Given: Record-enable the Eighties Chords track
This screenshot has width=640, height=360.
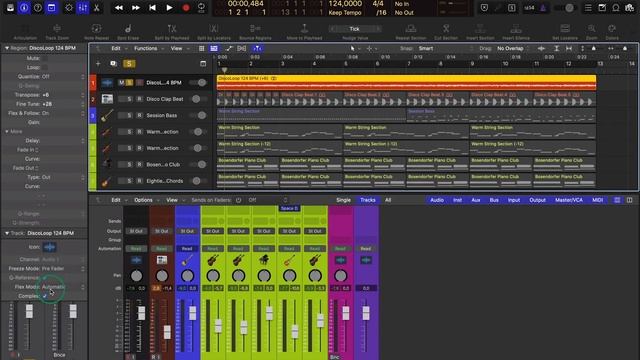Looking at the screenshot, I should click(139, 180).
